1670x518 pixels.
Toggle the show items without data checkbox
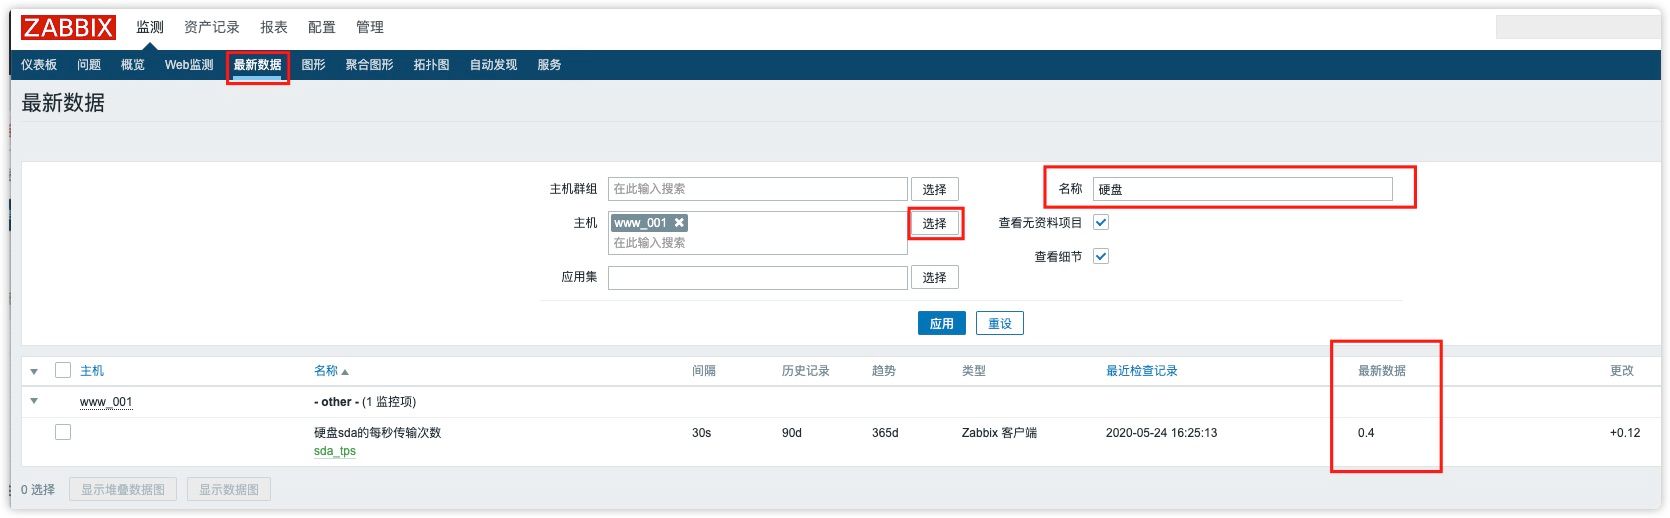click(1101, 223)
